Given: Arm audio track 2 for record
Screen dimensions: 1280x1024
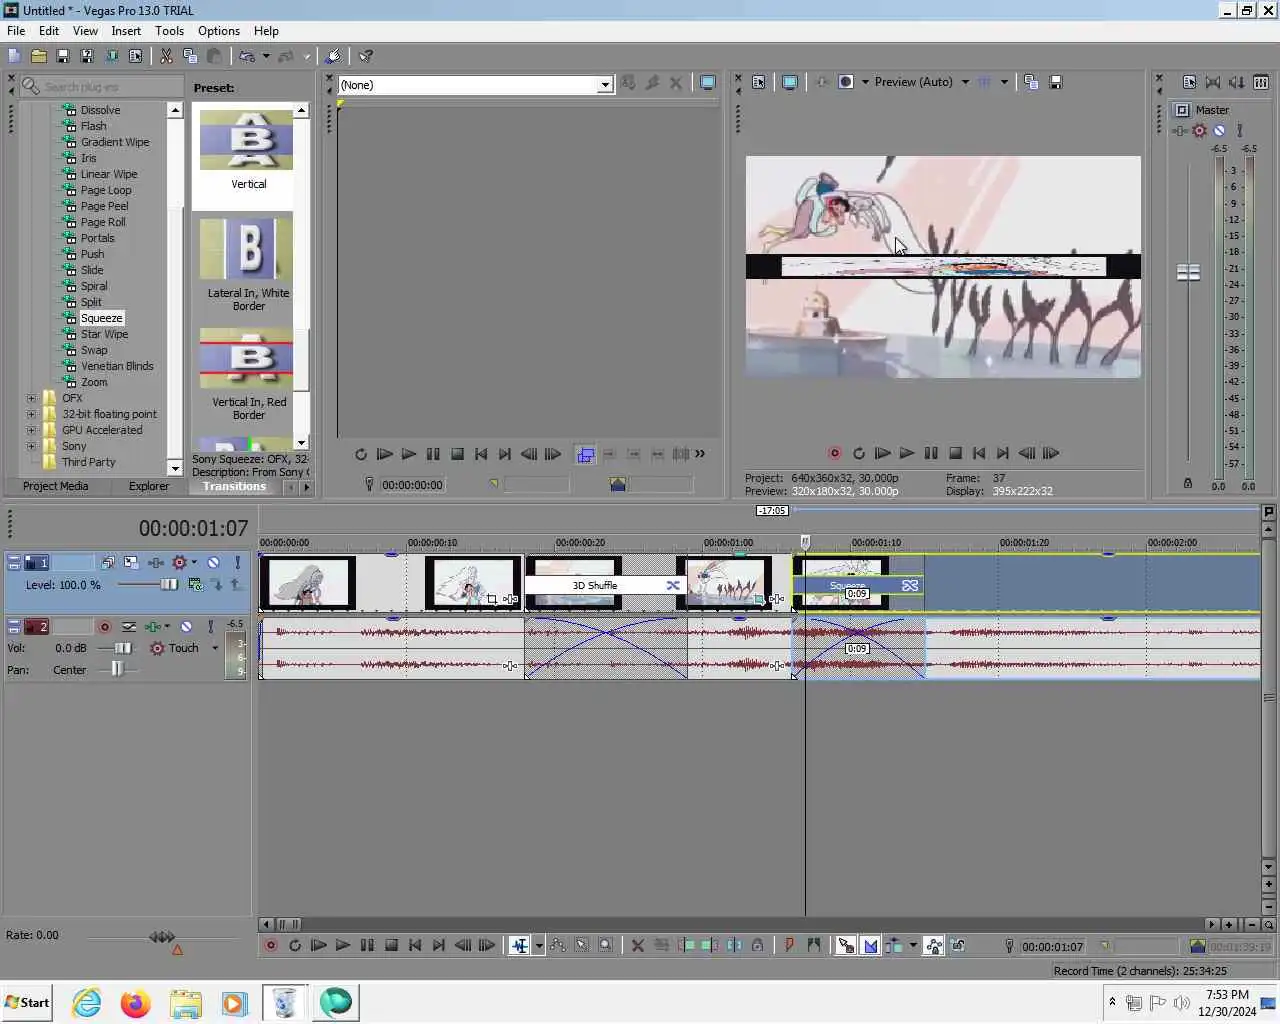Looking at the screenshot, I should tap(104, 627).
